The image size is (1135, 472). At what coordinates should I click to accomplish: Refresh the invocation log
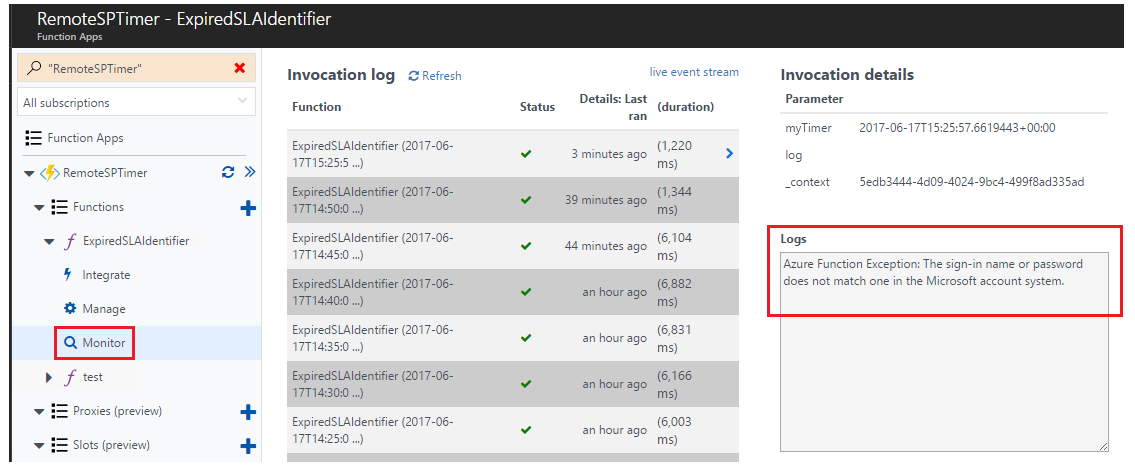(x=435, y=75)
